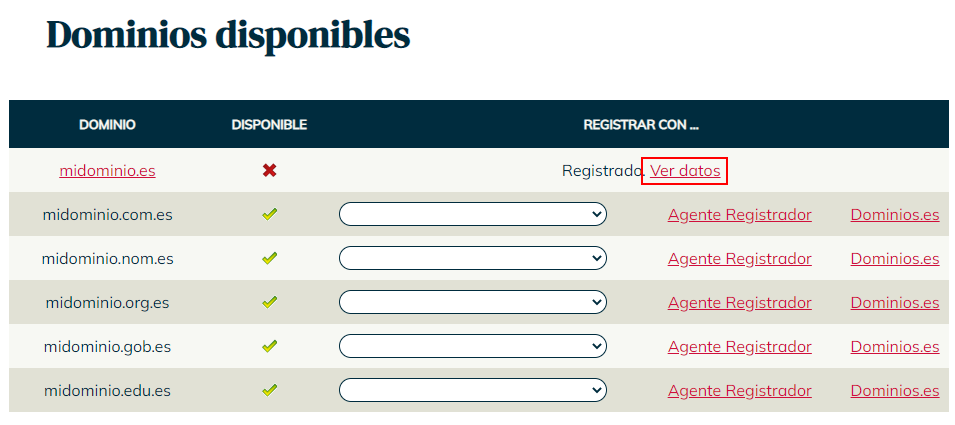This screenshot has height=425, width=955.
Task: Open the registrar dropdown for midominio.com.es
Action: (x=472, y=214)
